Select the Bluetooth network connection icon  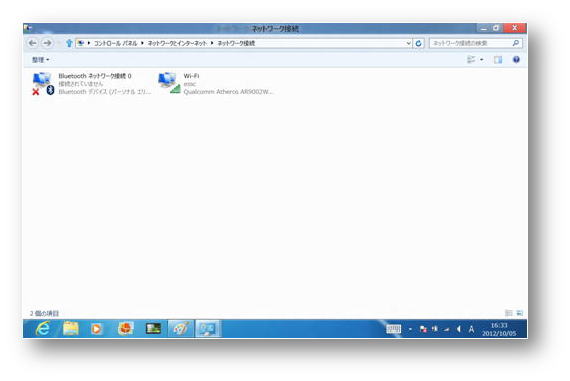coord(43,84)
